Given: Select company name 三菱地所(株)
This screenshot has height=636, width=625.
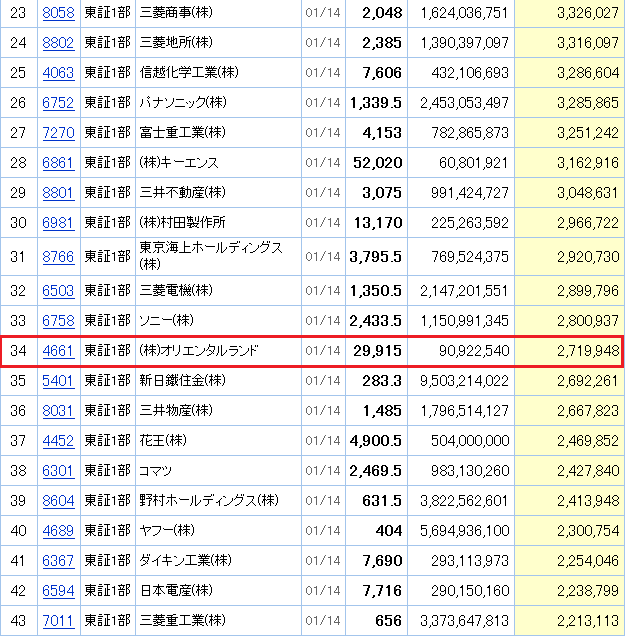Looking at the screenshot, I should [176, 42].
